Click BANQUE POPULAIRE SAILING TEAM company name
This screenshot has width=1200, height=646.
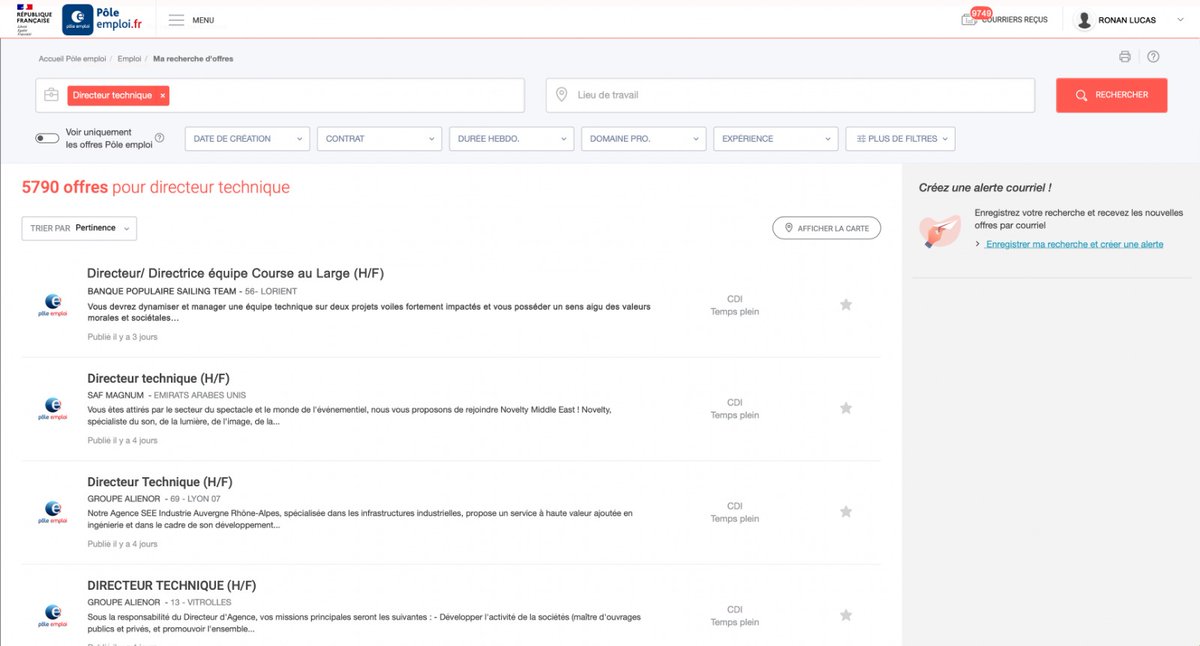[x=162, y=291]
